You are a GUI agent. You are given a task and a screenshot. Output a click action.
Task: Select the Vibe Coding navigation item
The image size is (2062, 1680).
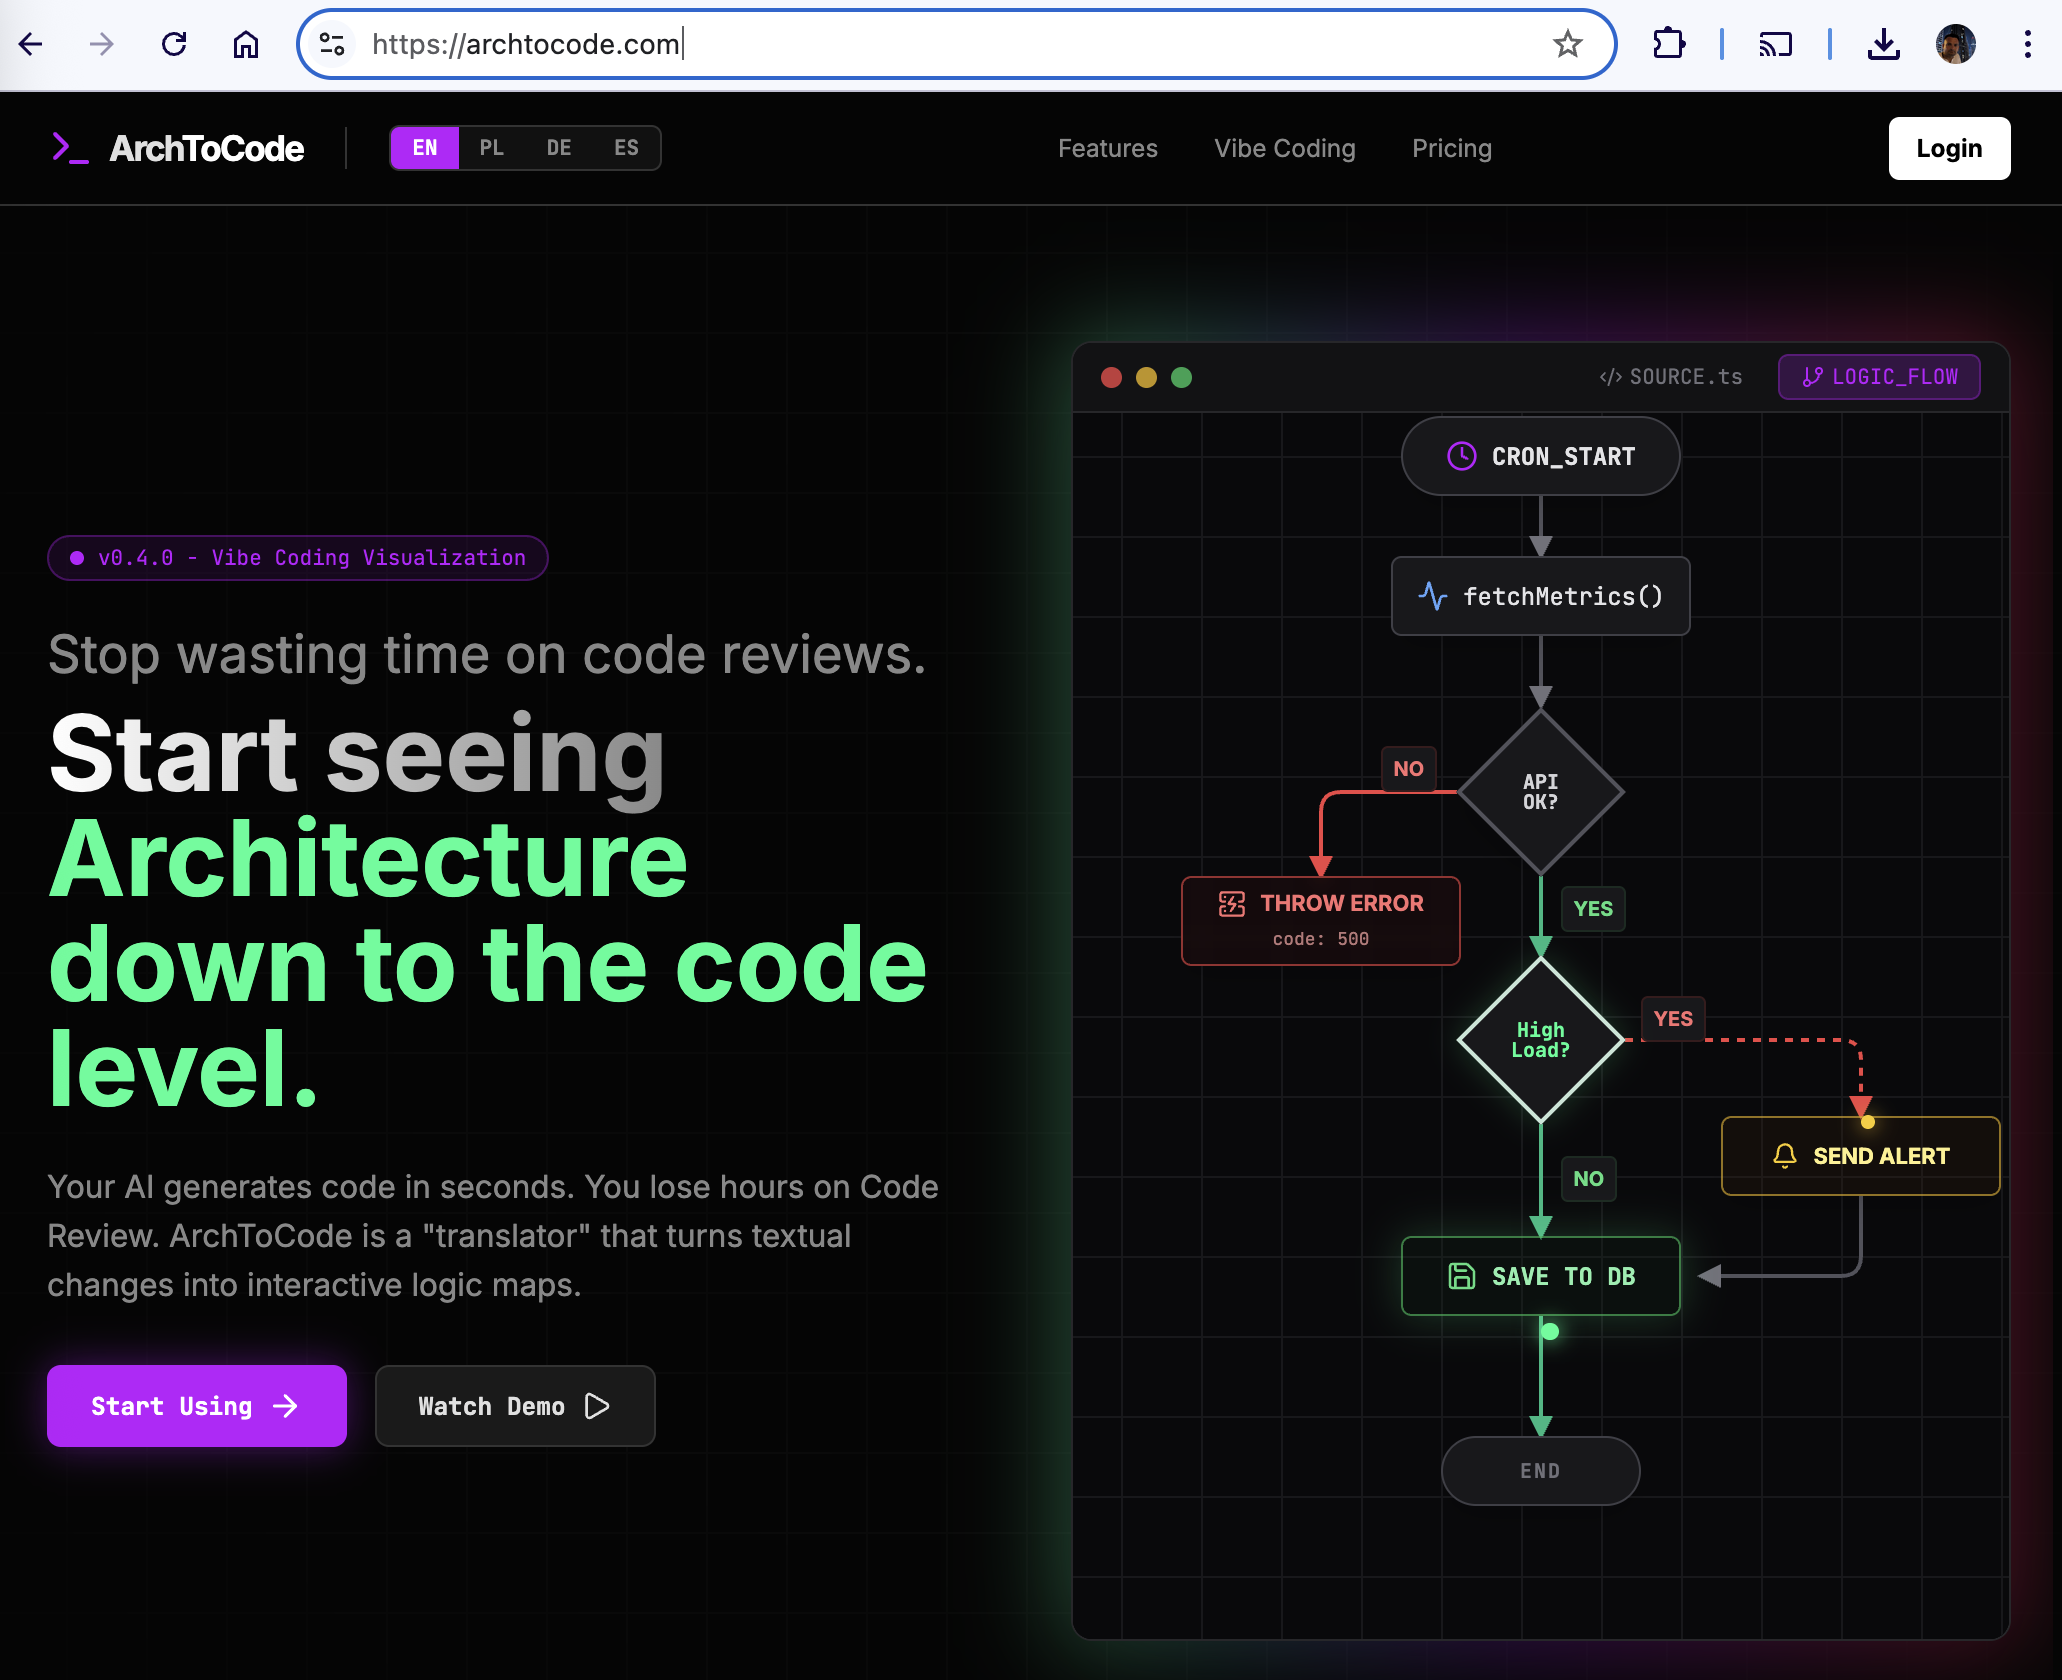(1284, 148)
